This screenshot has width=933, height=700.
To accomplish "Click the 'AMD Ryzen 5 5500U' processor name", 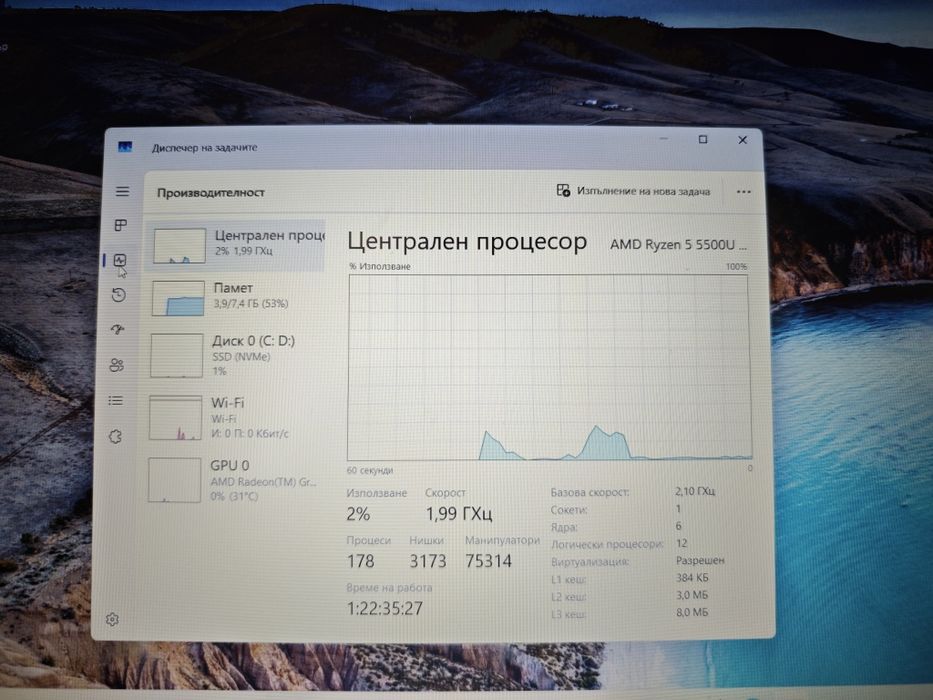I will (x=678, y=244).
